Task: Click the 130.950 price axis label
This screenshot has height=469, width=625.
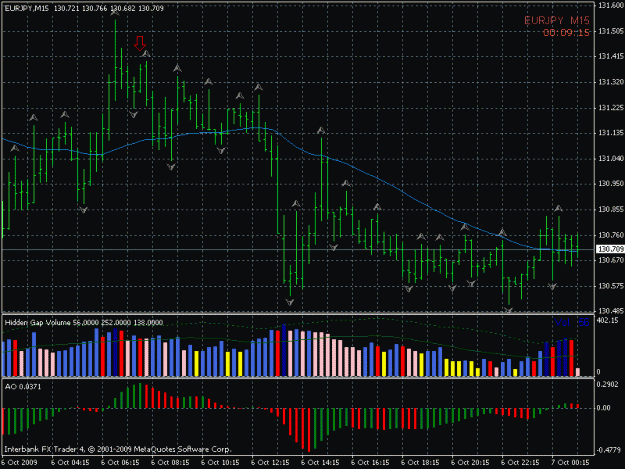Action: [611, 184]
